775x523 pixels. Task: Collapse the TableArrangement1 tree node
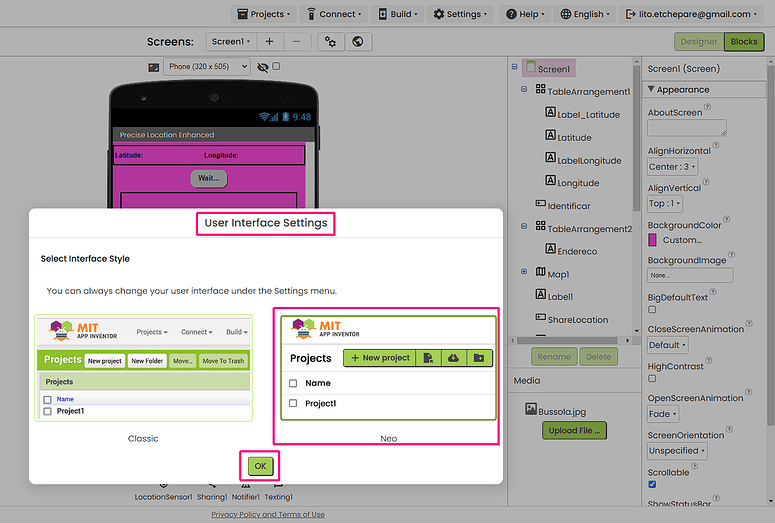click(x=526, y=91)
